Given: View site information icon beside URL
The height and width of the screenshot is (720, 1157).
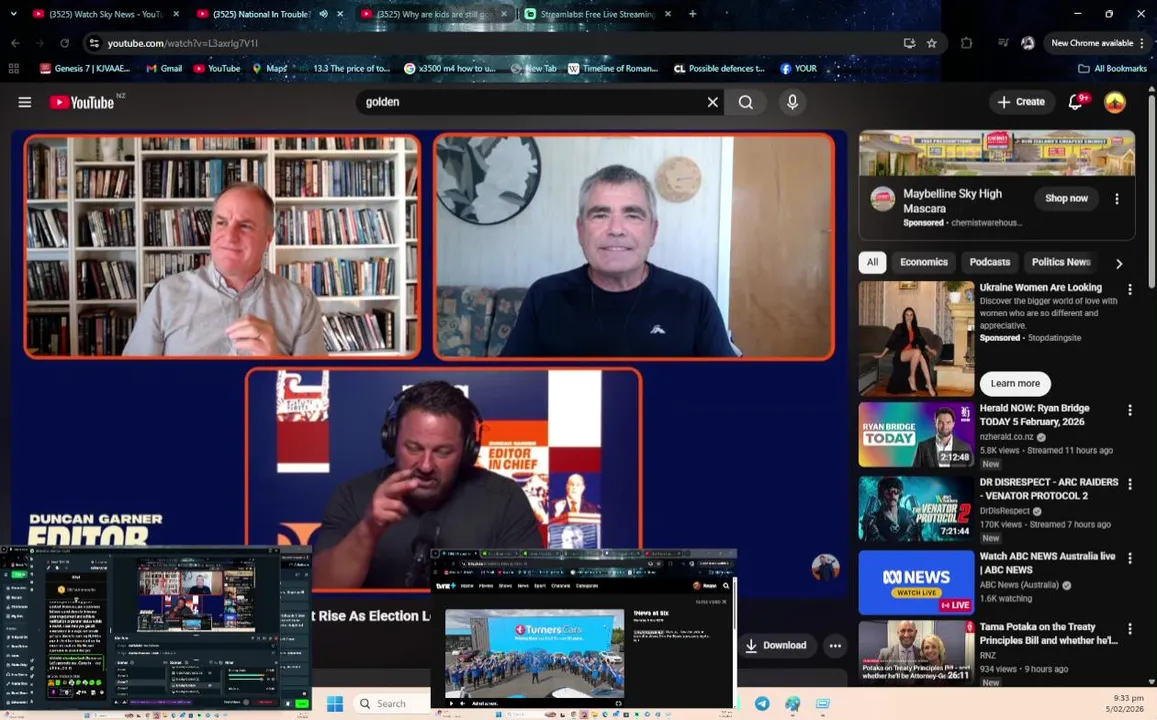Looking at the screenshot, I should coord(94,44).
